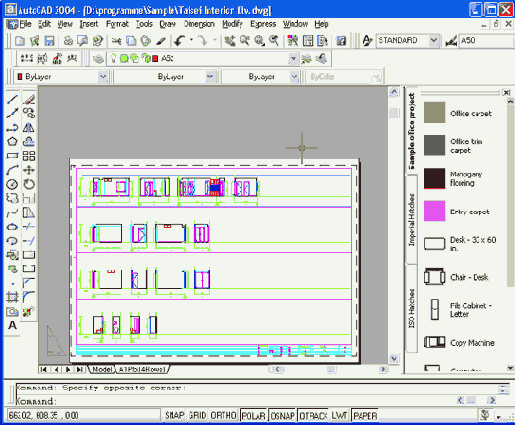Open the Express menu
Viewport: 515px width, 425px height.
click(263, 24)
